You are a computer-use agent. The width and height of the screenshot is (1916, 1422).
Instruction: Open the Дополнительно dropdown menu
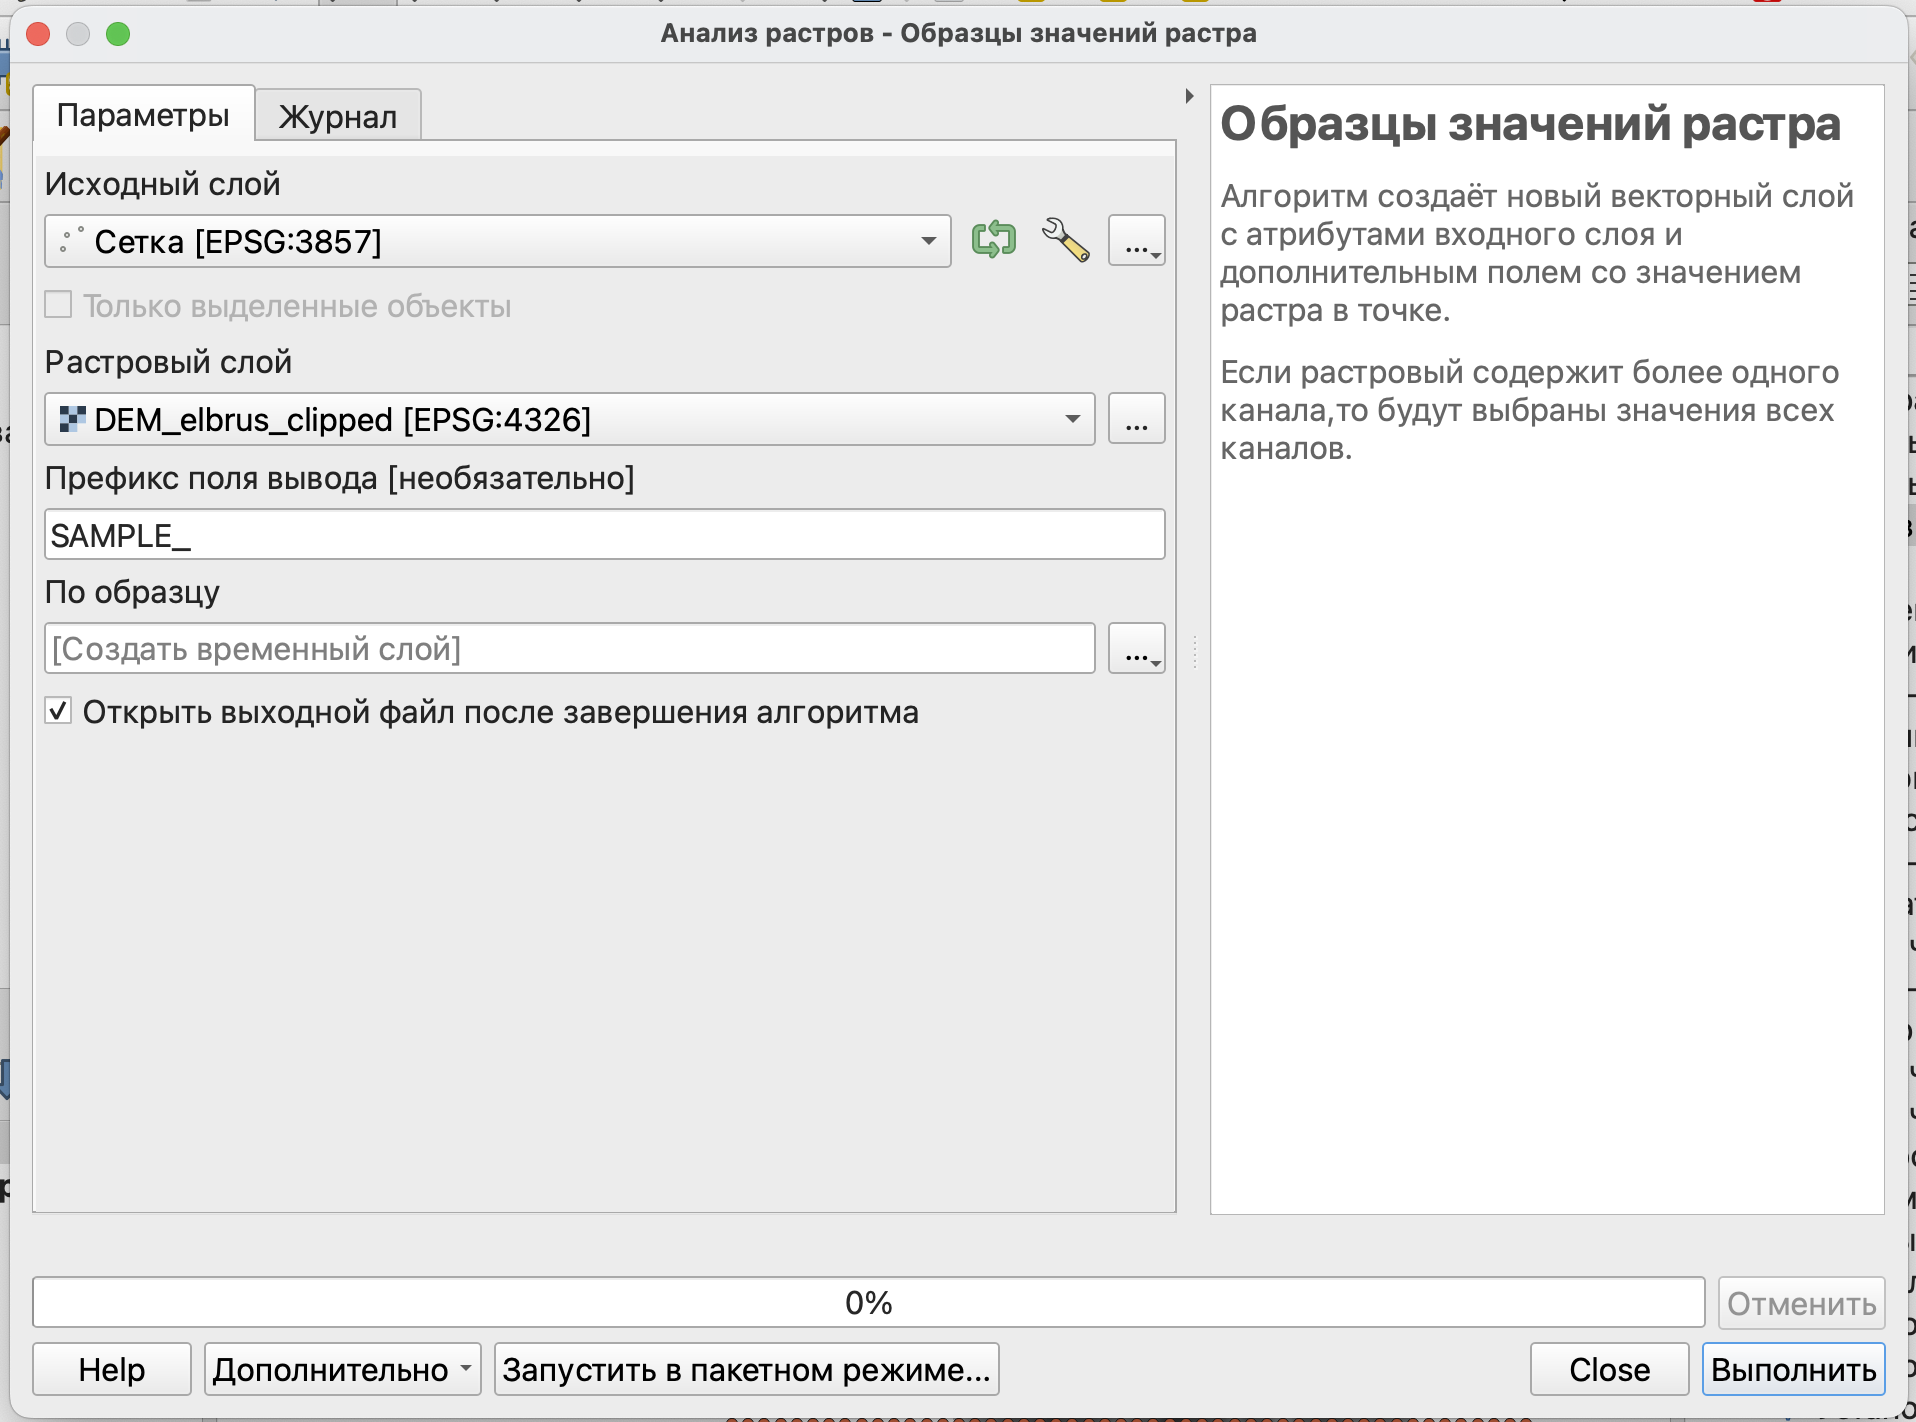(342, 1369)
